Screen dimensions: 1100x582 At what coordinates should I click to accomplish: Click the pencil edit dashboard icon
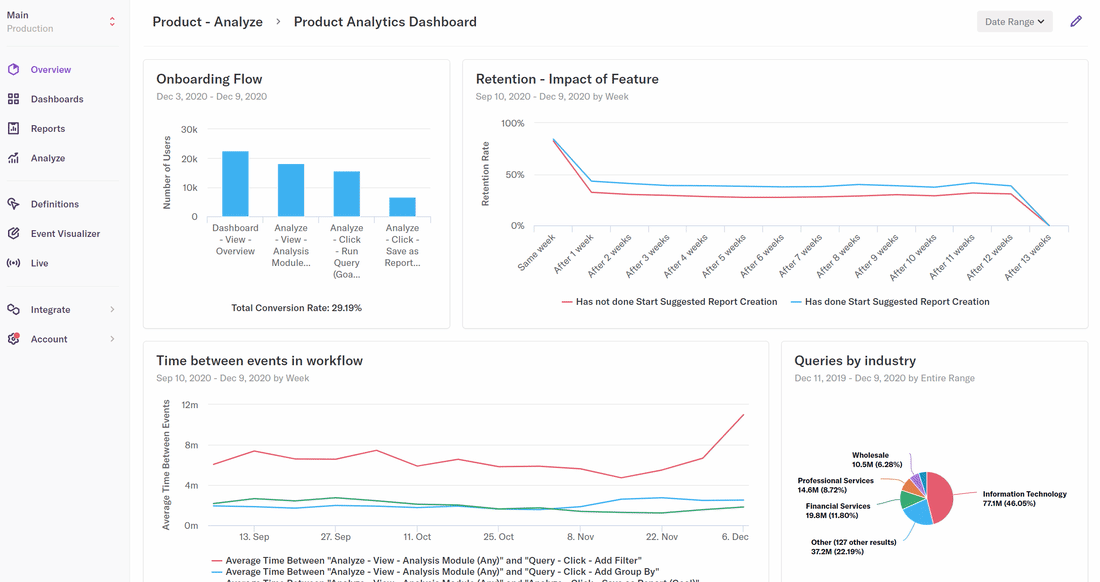tap(1076, 22)
